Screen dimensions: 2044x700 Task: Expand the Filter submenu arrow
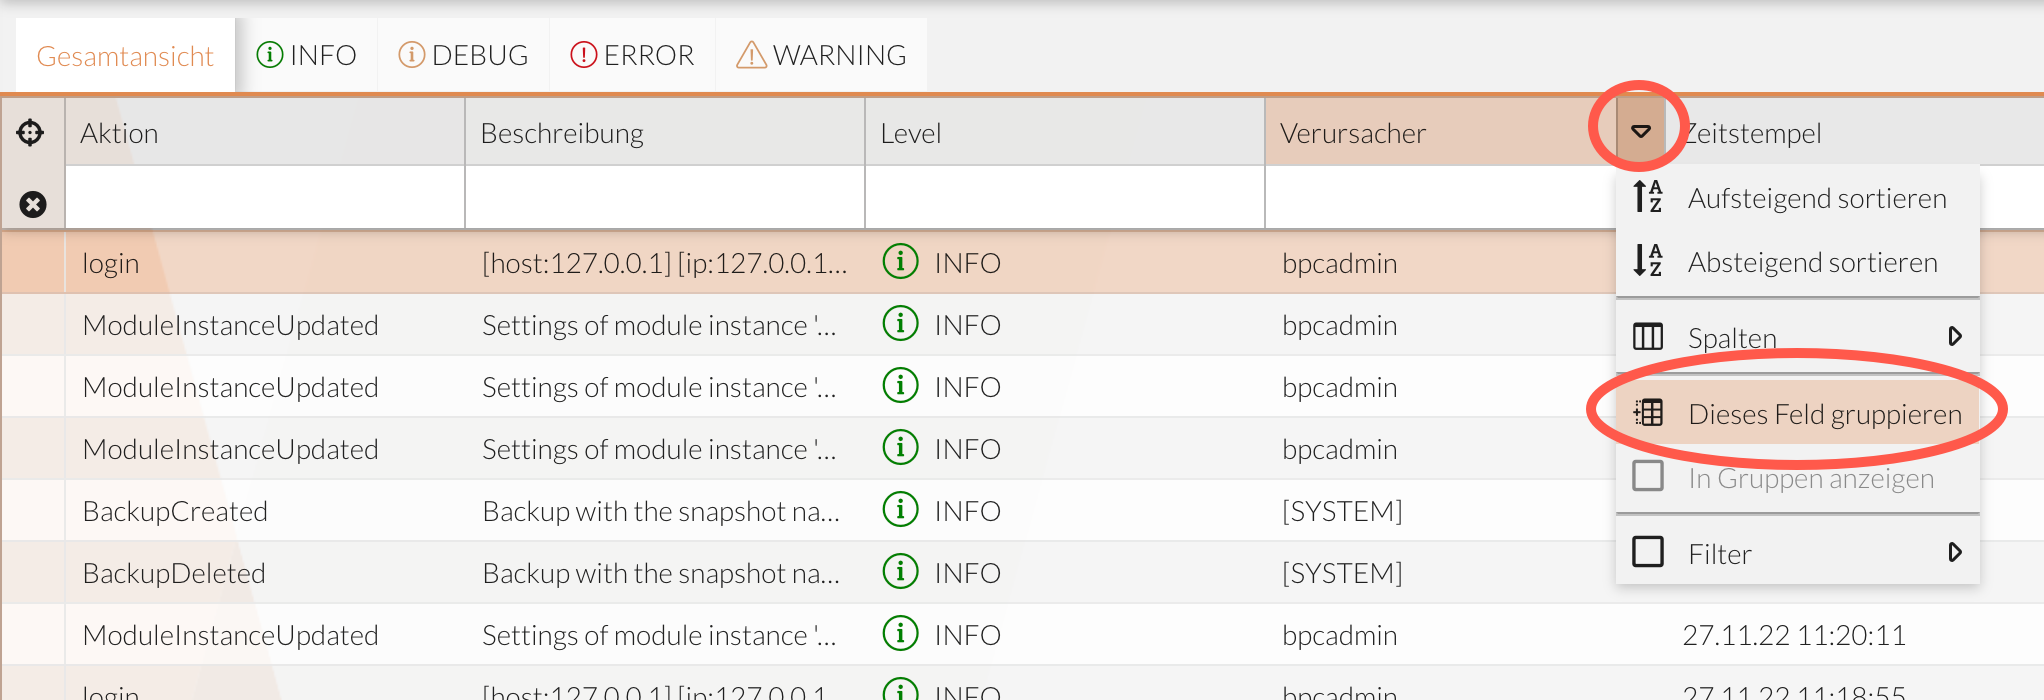(x=1954, y=552)
